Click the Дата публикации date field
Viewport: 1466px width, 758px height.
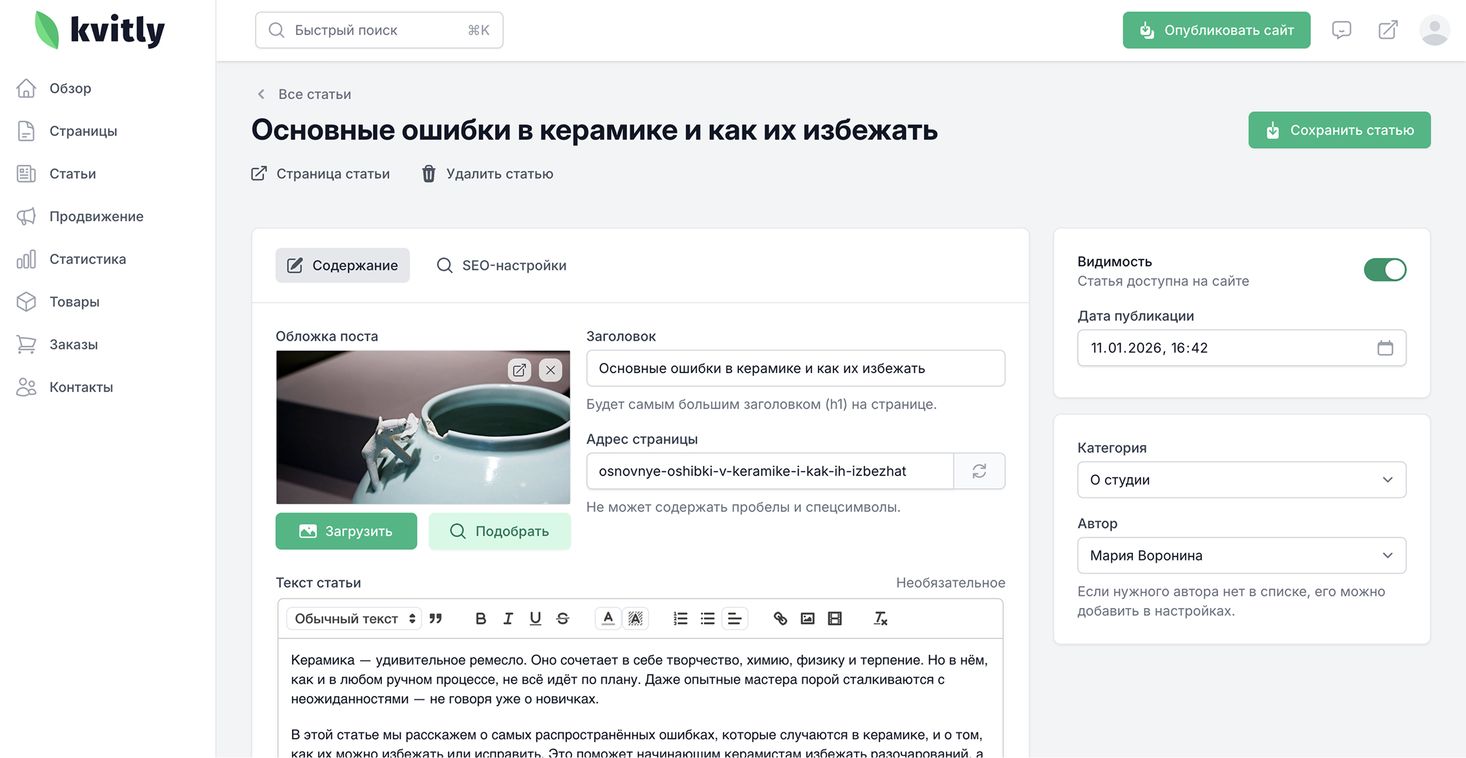[1242, 348]
